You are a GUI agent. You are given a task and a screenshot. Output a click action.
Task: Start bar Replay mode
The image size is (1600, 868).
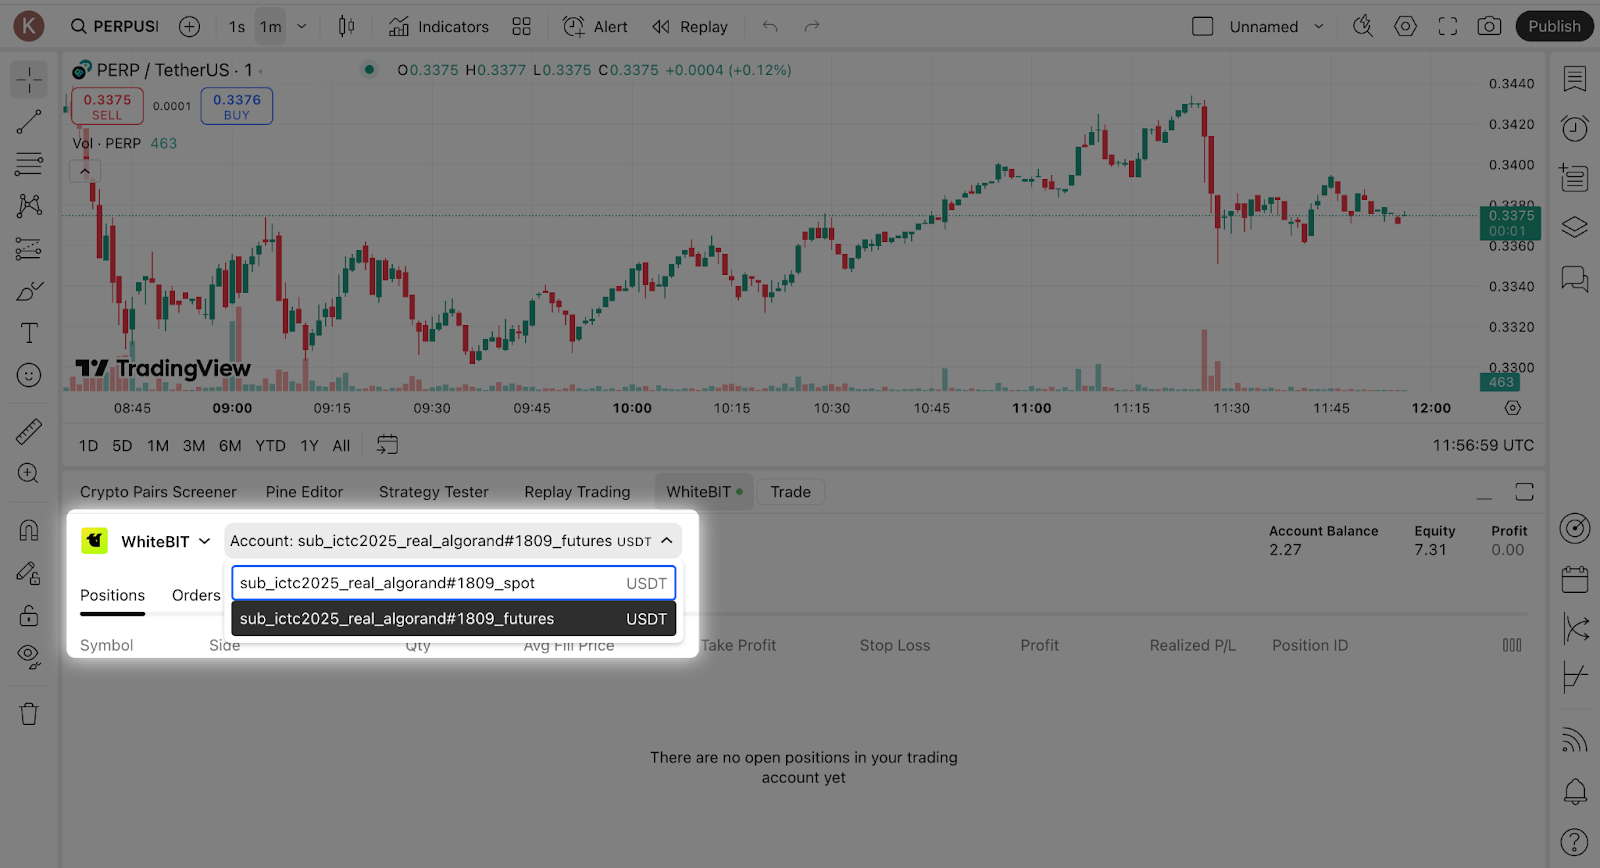[x=690, y=27]
